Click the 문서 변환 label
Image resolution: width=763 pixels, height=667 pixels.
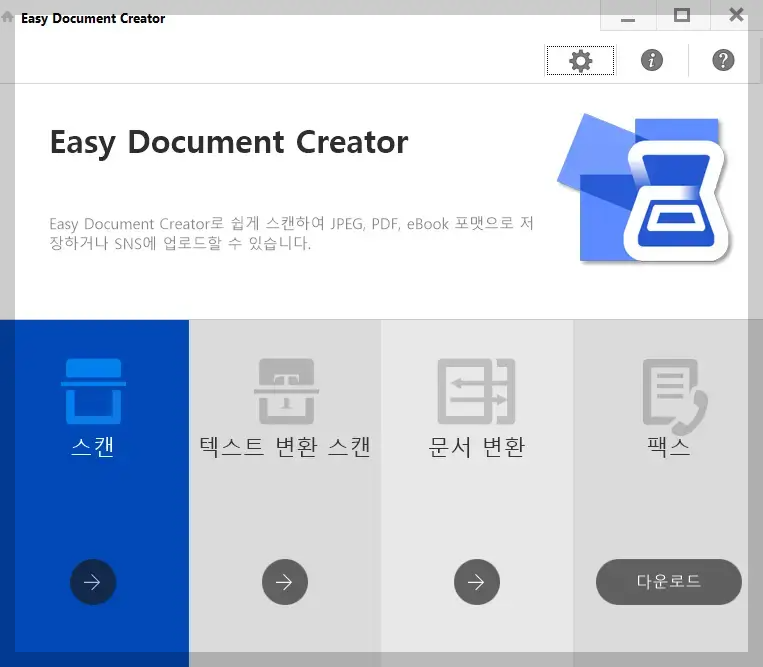point(476,447)
